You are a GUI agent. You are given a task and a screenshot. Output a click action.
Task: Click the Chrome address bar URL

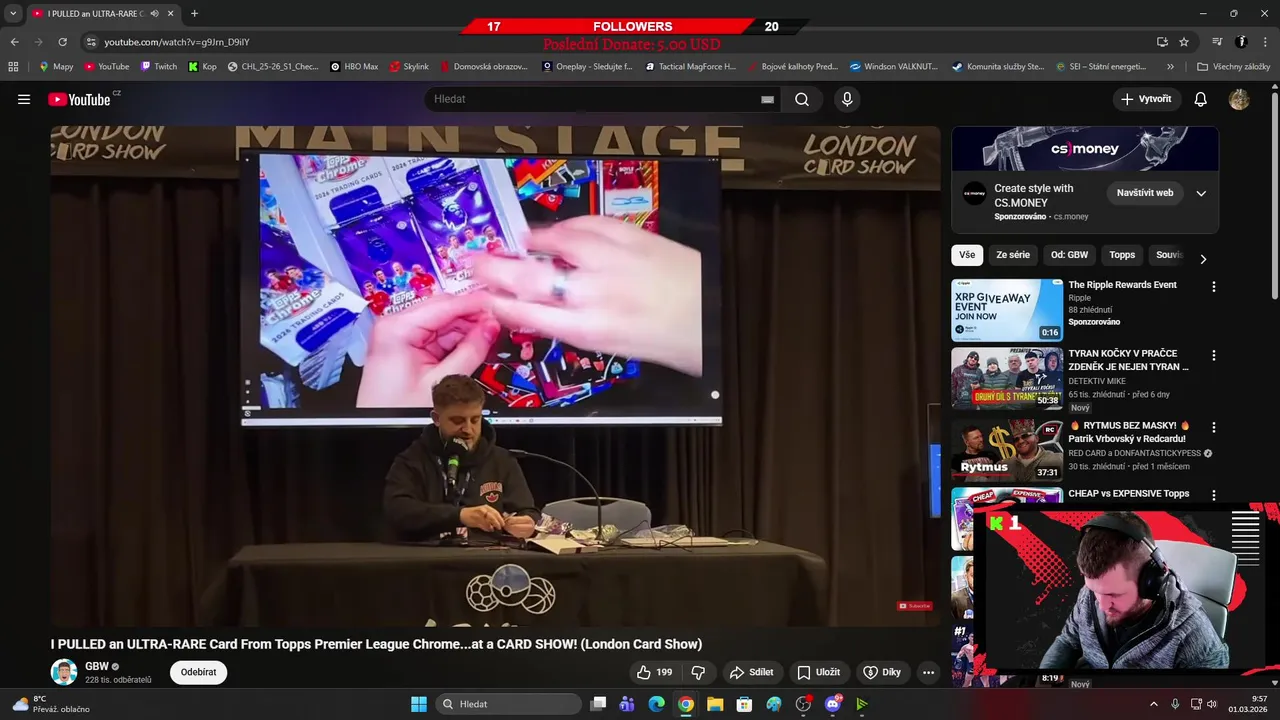point(176,42)
